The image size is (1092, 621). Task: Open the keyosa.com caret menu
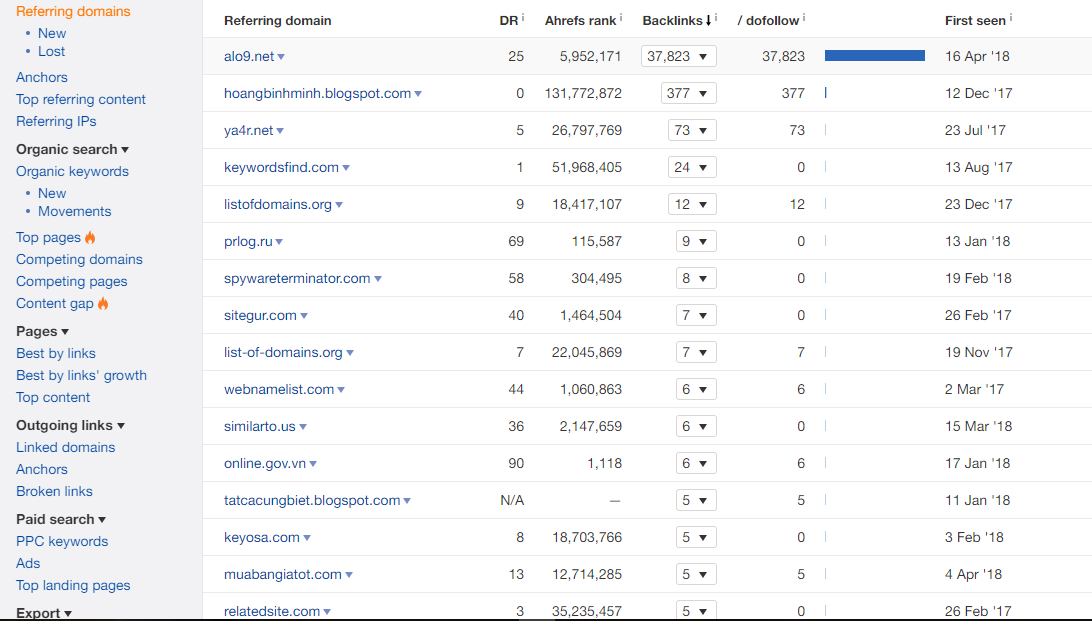tap(307, 538)
